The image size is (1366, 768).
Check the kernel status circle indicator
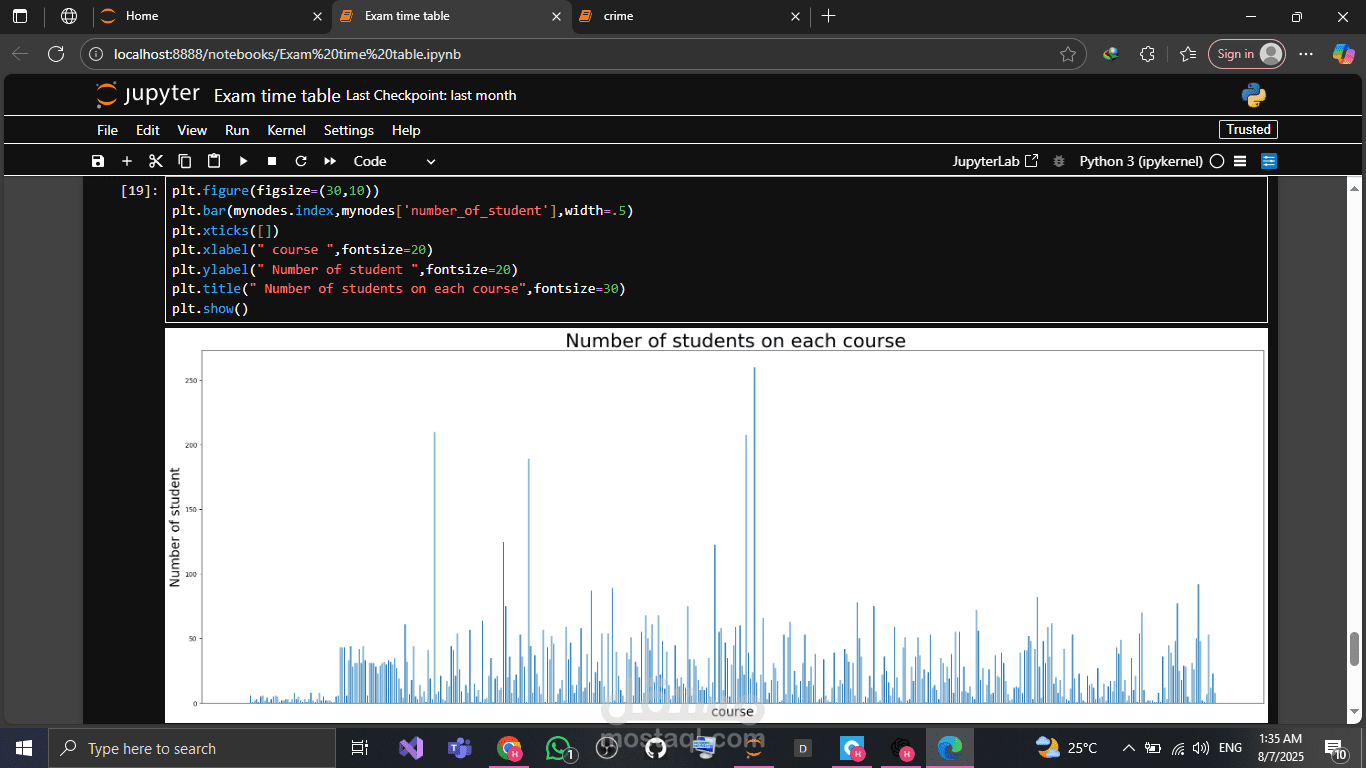click(1217, 161)
